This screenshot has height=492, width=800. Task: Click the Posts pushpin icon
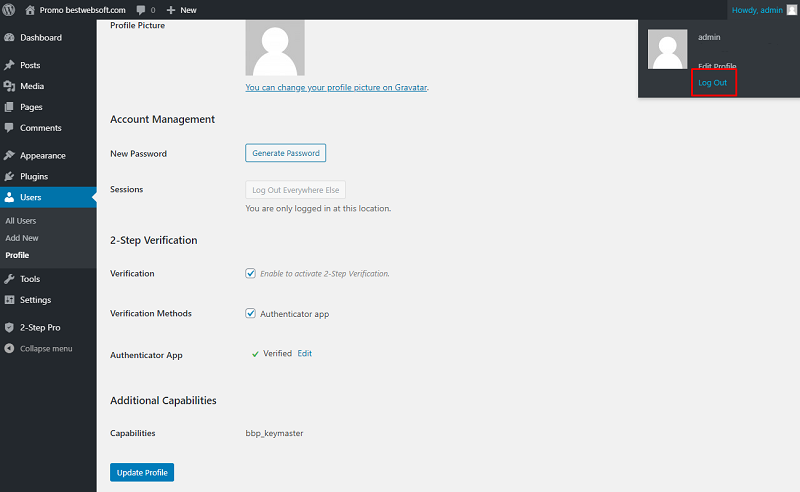click(9, 65)
